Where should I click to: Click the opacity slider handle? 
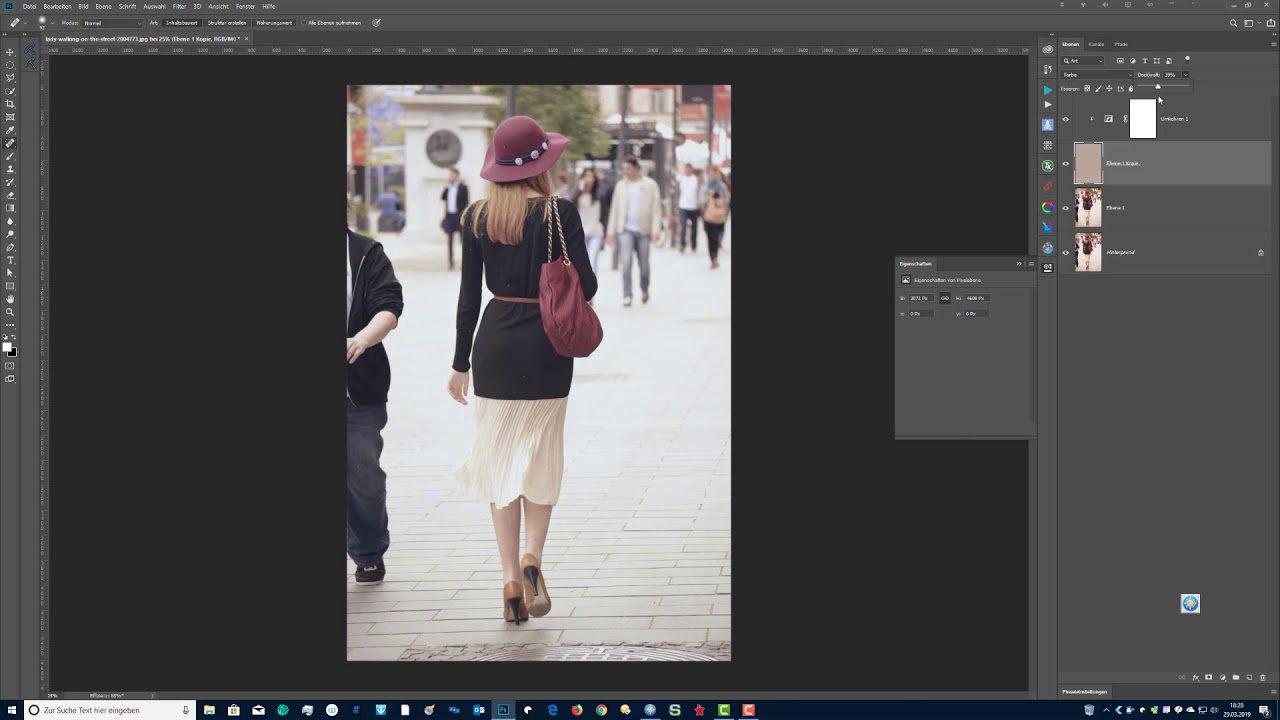[1158, 87]
